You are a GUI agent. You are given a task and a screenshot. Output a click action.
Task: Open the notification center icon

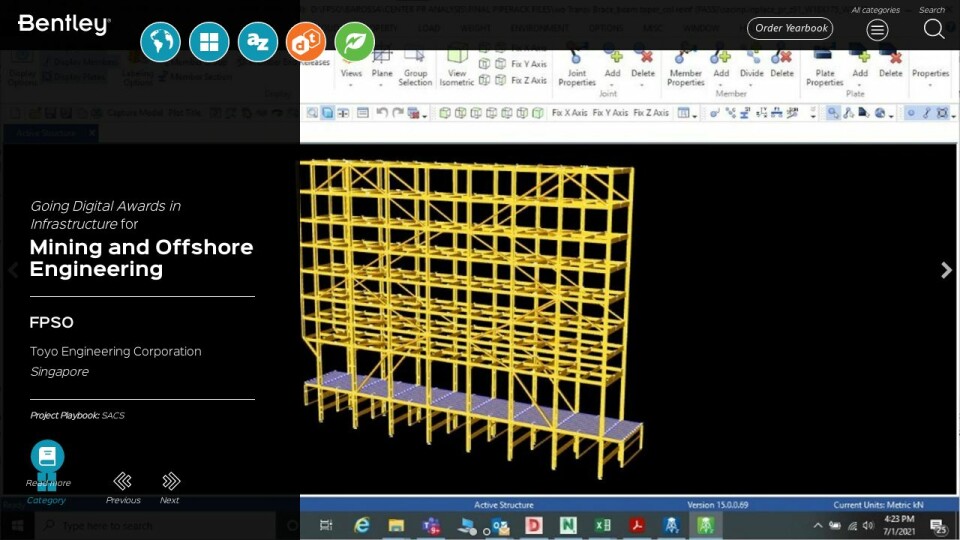tap(938, 526)
